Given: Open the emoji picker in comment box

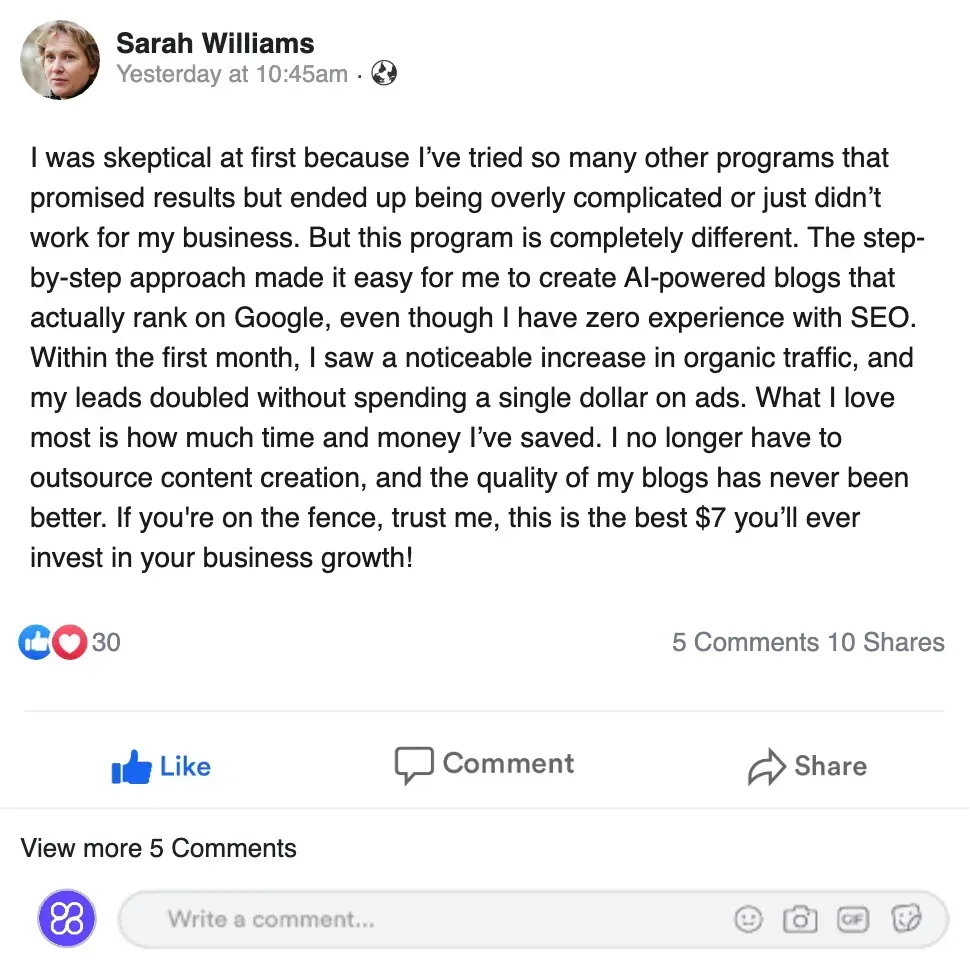Looking at the screenshot, I should (x=748, y=919).
